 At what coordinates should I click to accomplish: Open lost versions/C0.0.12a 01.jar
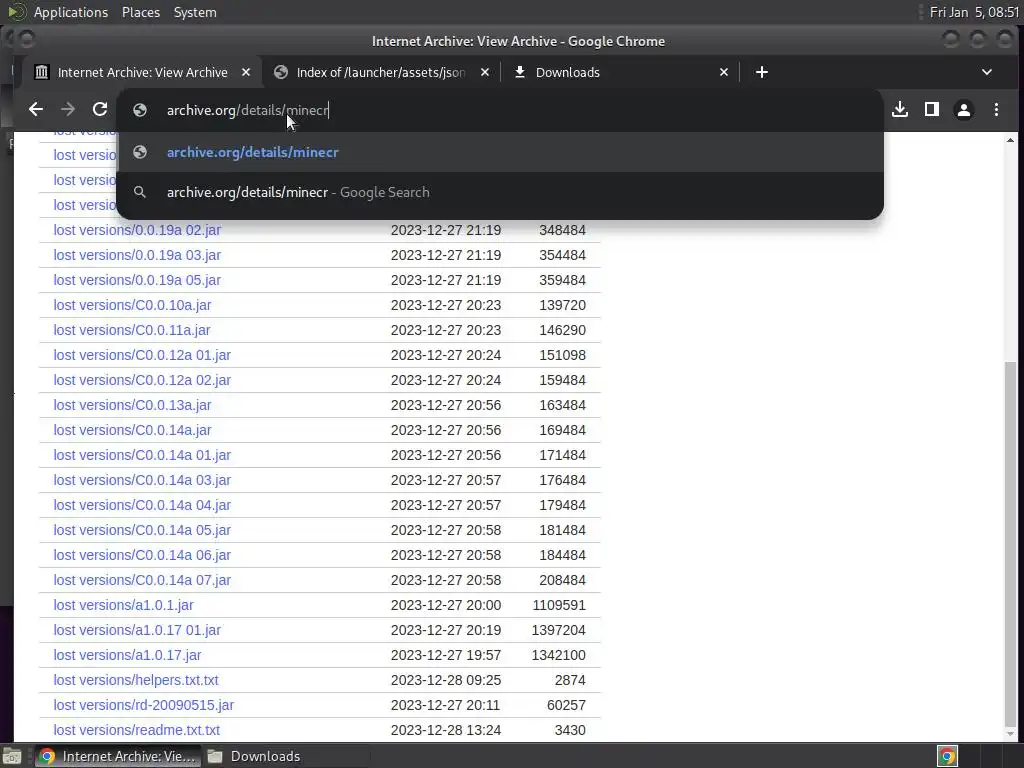coord(142,355)
